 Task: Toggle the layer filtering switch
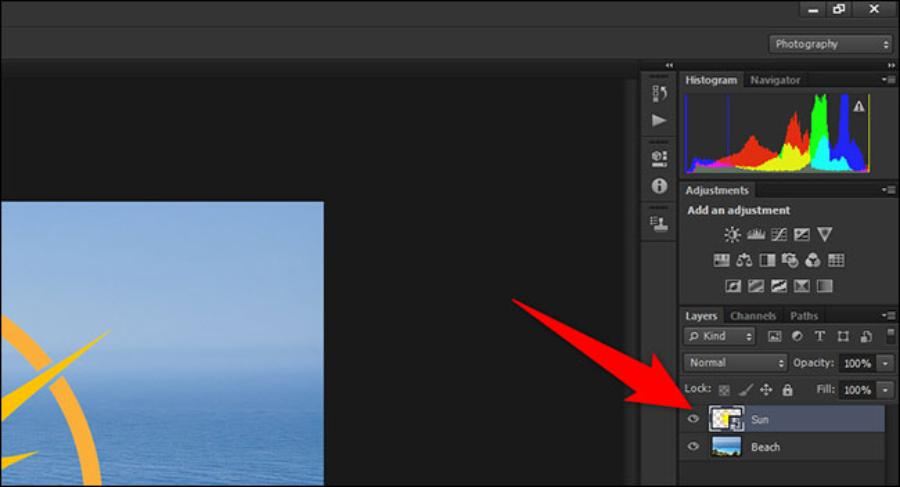(x=890, y=336)
